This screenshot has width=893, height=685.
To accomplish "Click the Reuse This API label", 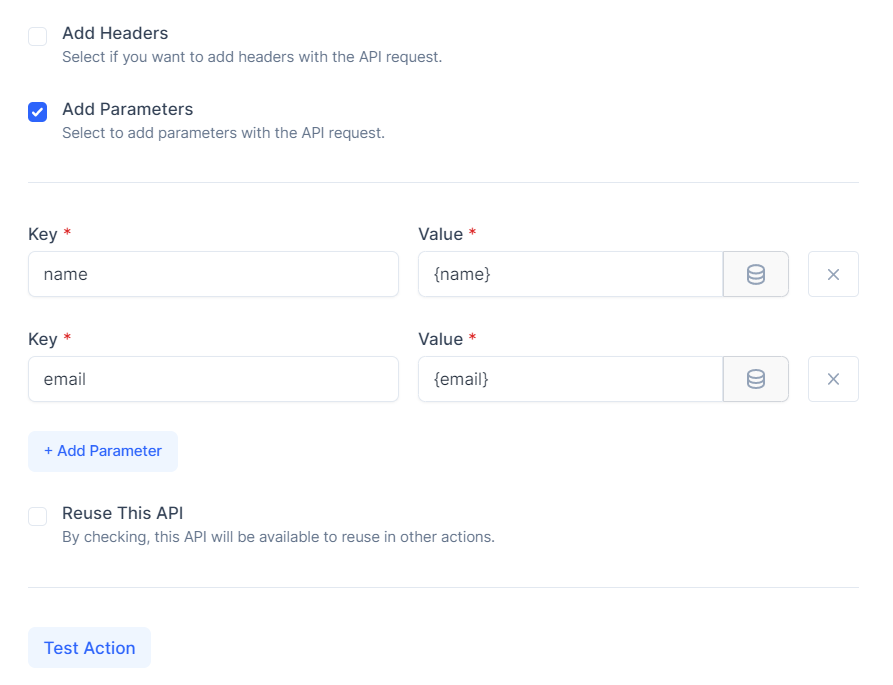I will click(122, 513).
